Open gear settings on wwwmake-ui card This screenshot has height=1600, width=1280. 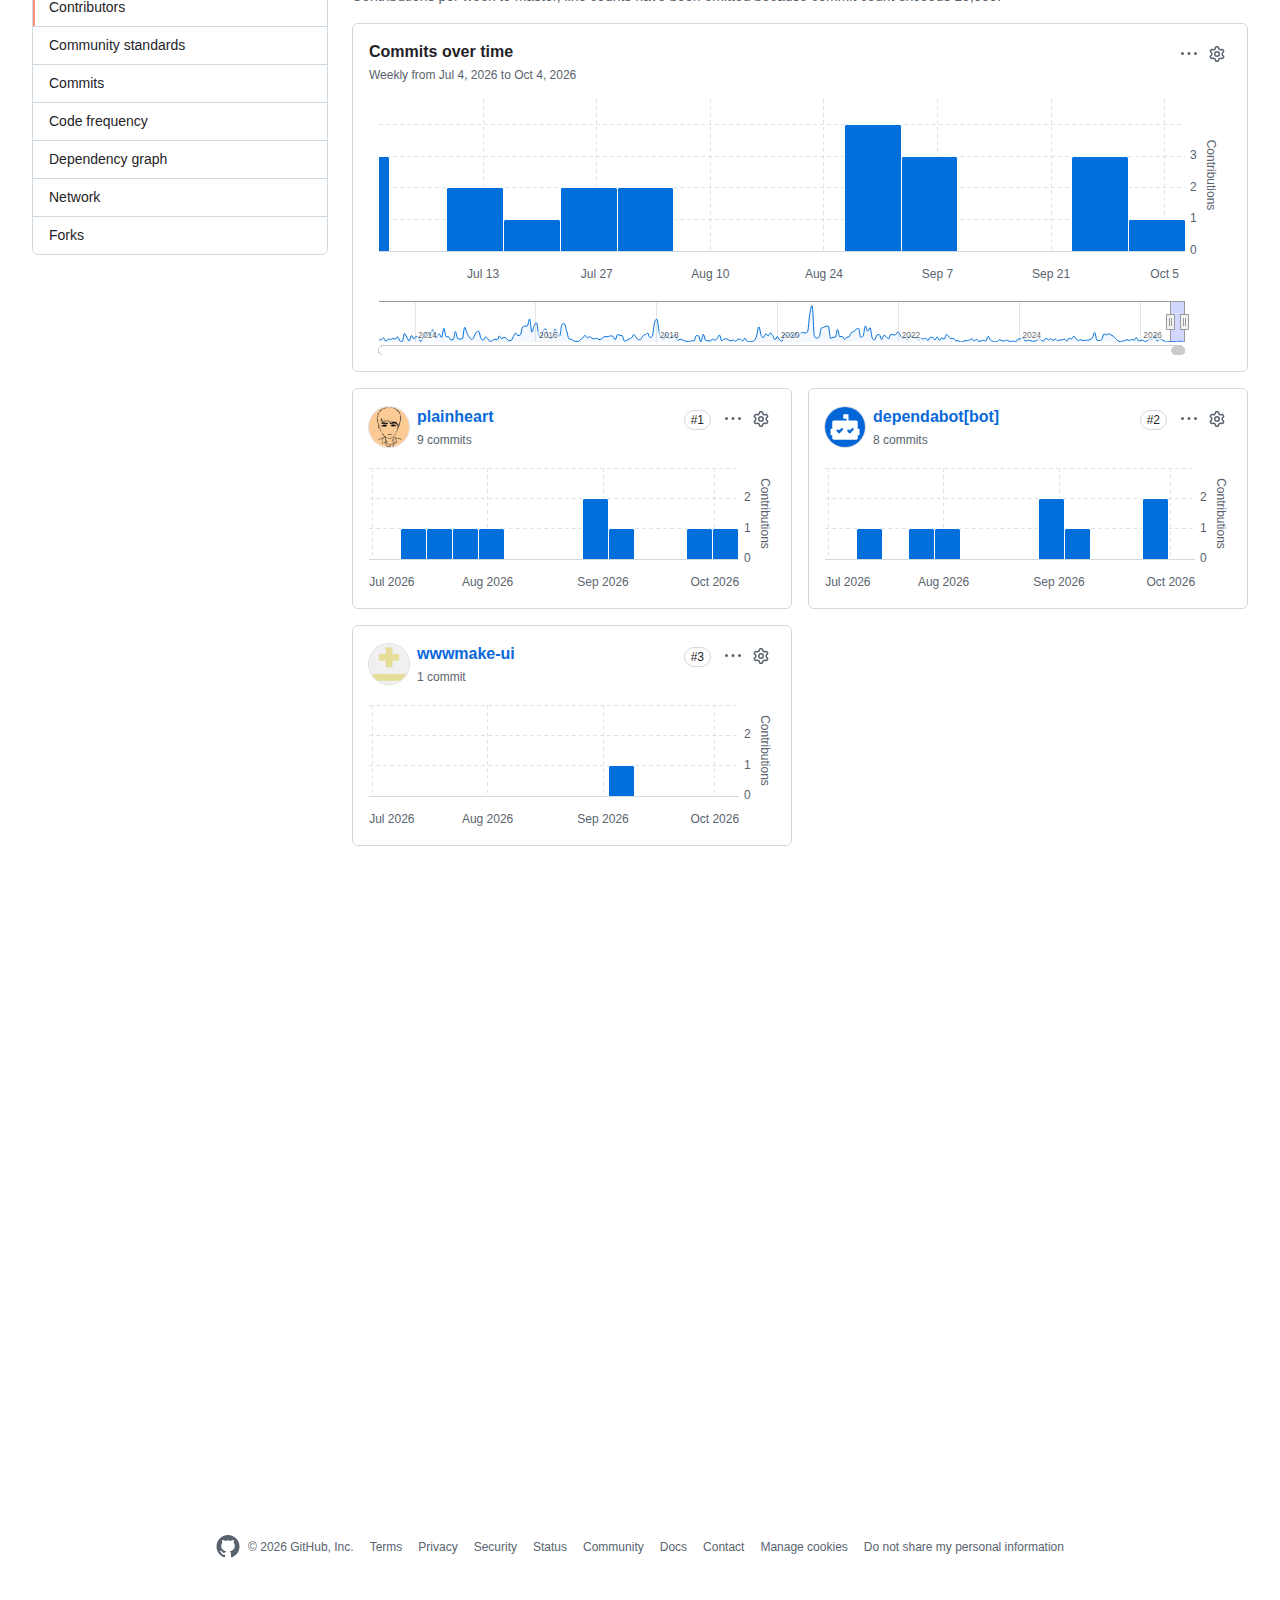761,656
